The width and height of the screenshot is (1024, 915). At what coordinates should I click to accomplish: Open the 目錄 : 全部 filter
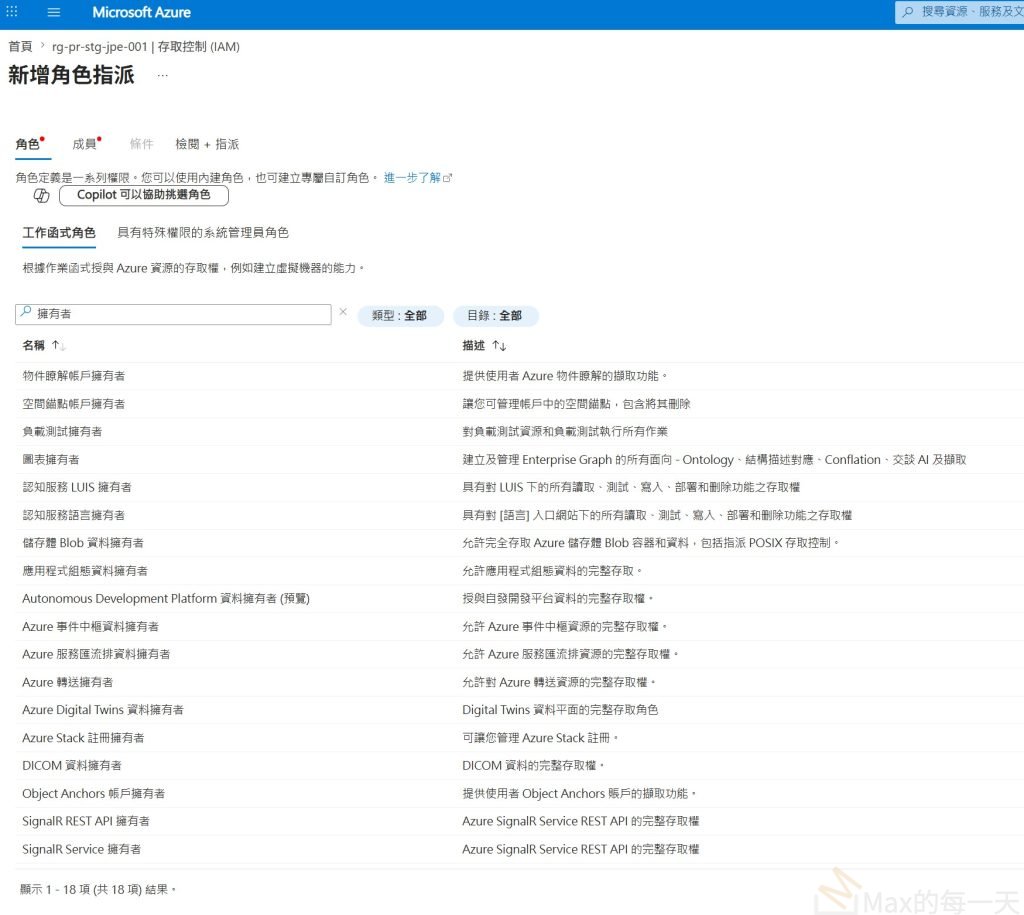tap(495, 315)
